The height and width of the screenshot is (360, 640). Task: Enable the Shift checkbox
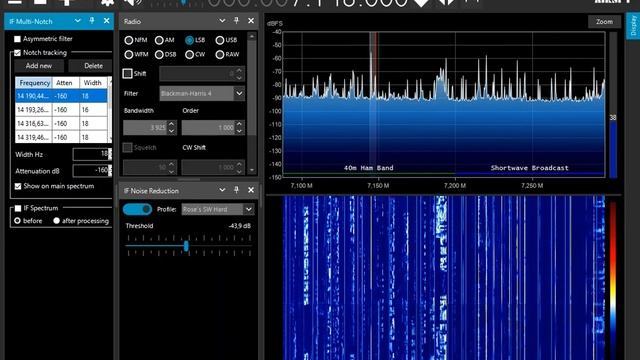127,73
